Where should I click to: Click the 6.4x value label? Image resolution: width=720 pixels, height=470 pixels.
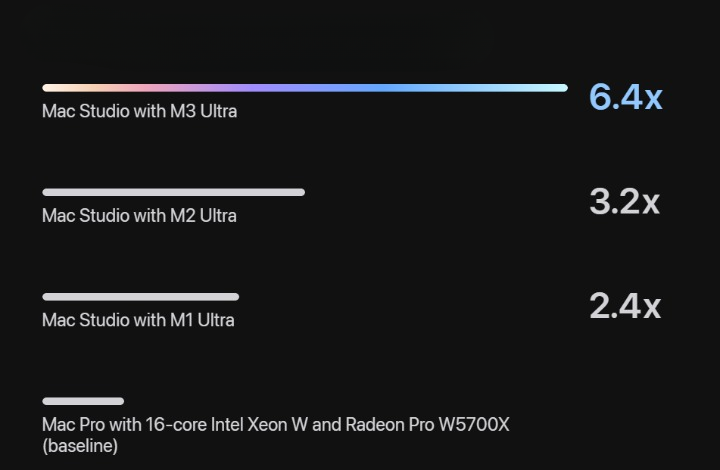click(626, 97)
